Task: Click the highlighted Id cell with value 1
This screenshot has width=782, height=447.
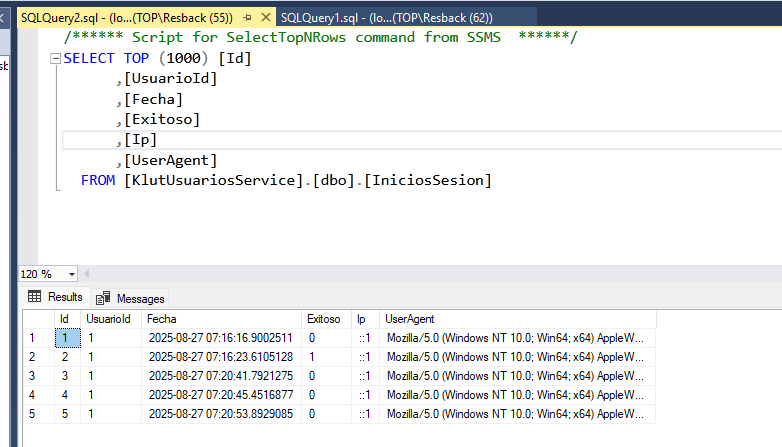Action: [68, 338]
